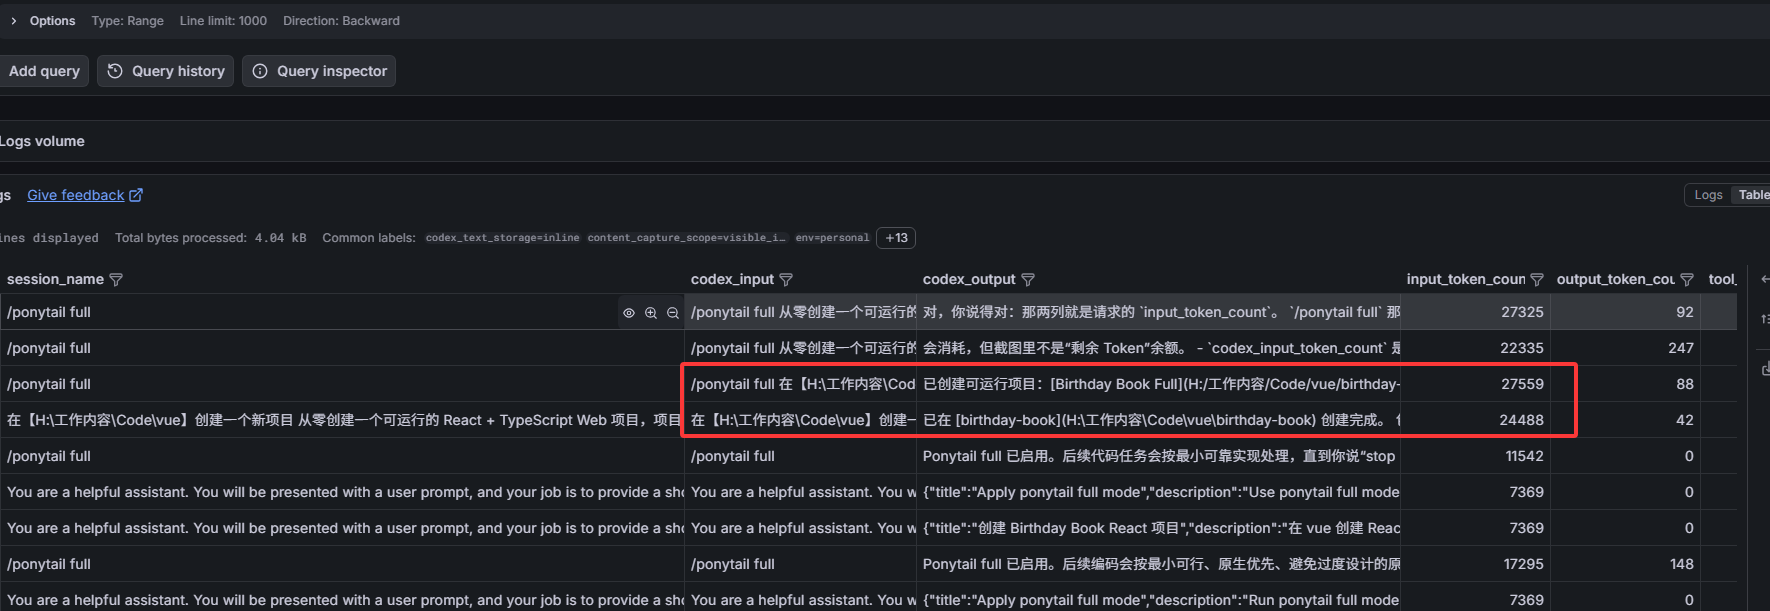Expand the Options section chevron
Screen dimensions: 1770x611
click(14, 21)
